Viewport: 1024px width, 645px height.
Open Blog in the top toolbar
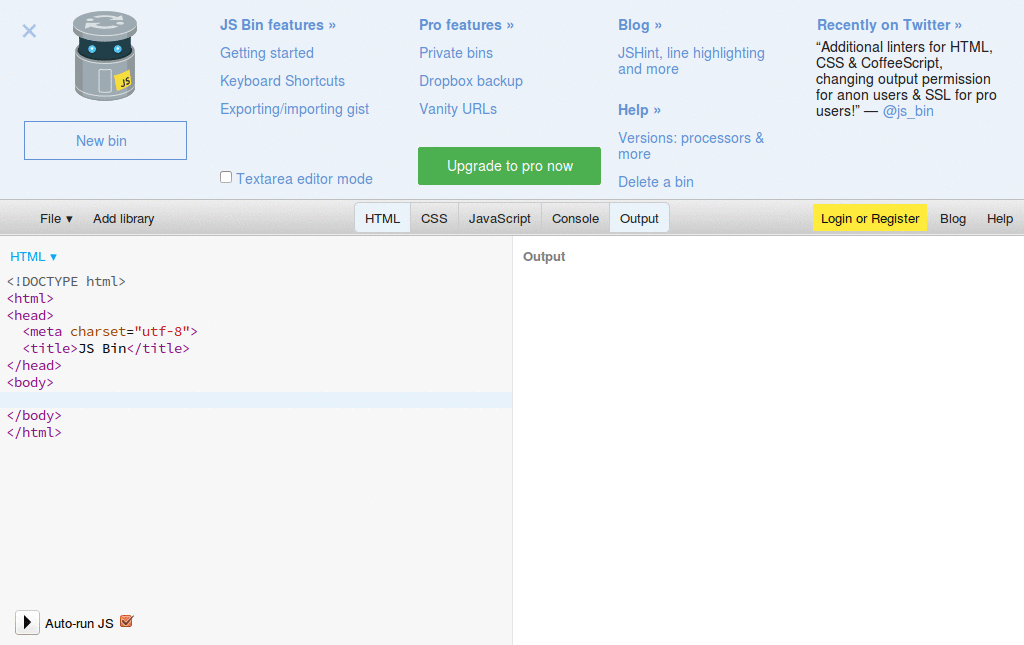click(x=953, y=219)
